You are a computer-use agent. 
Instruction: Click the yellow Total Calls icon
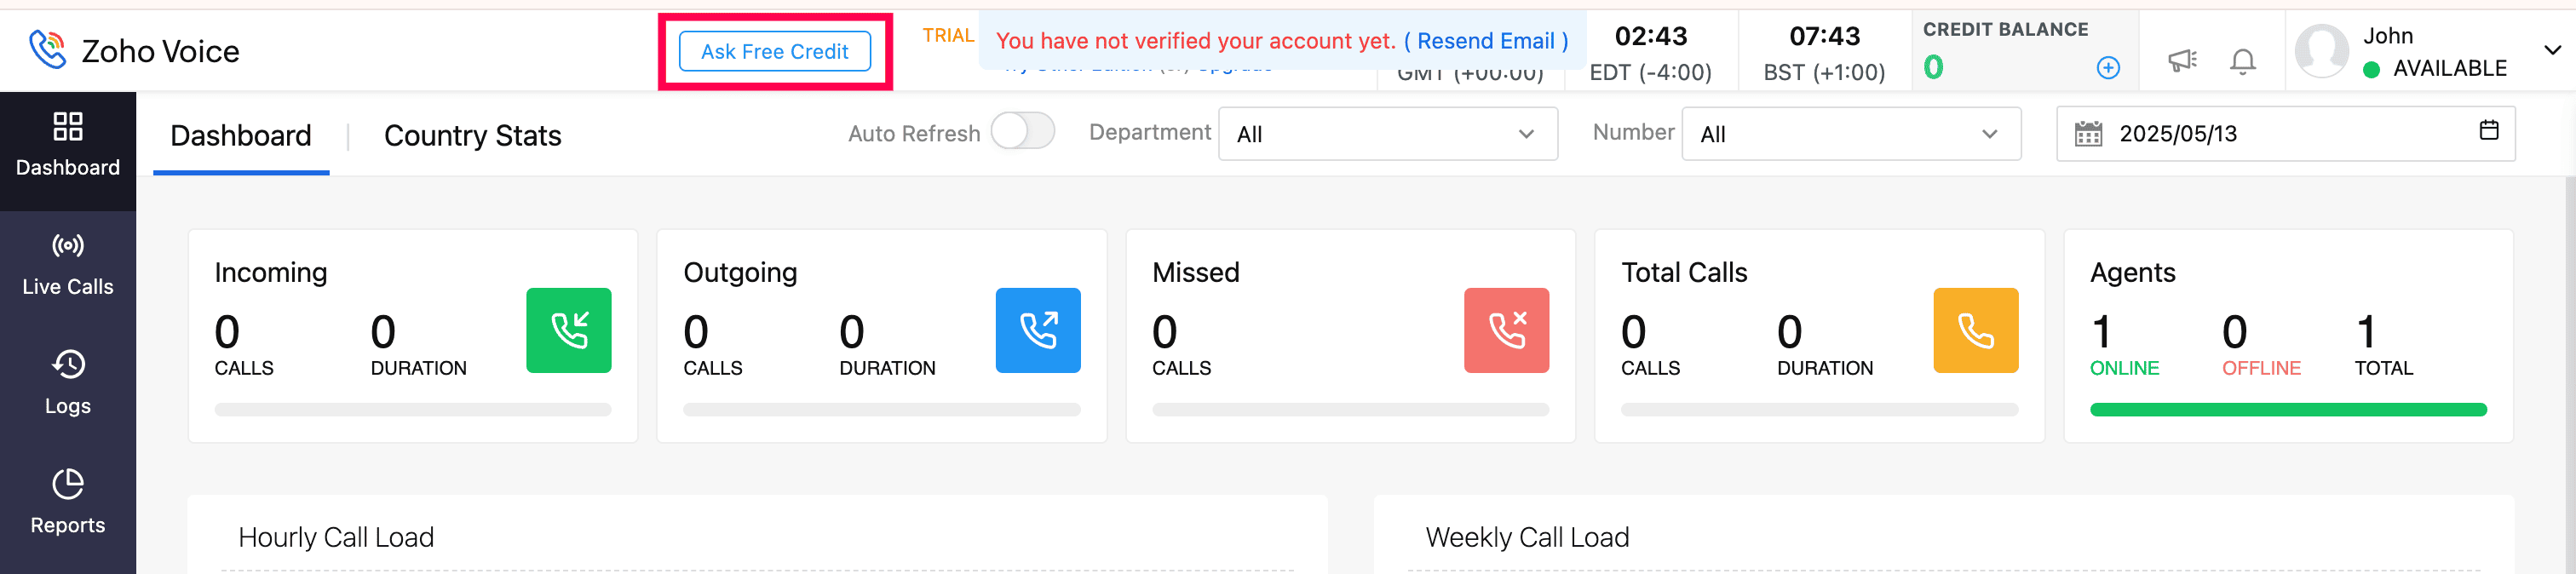[1975, 330]
